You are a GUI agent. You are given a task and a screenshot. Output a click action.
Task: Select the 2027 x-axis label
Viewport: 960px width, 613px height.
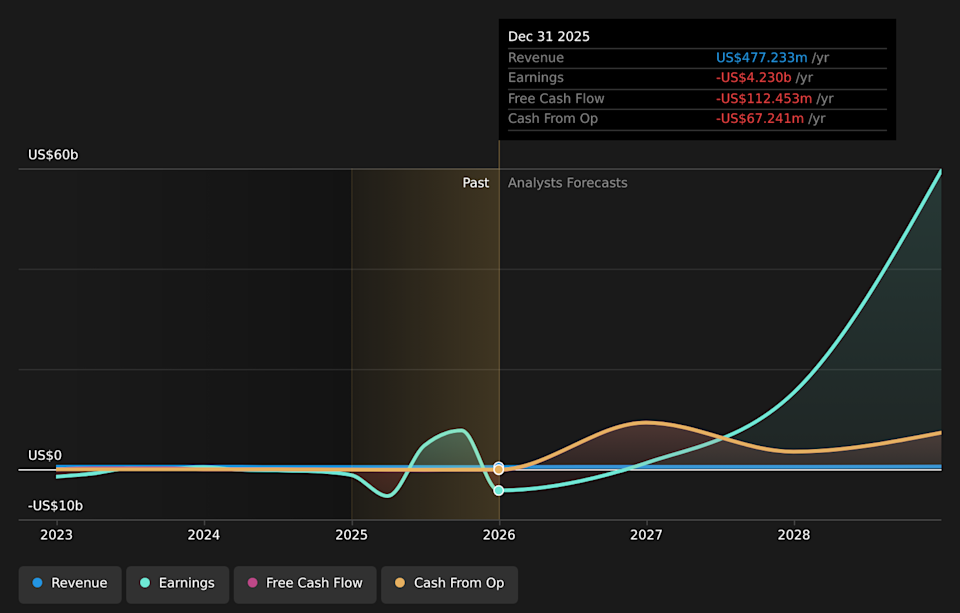(647, 535)
